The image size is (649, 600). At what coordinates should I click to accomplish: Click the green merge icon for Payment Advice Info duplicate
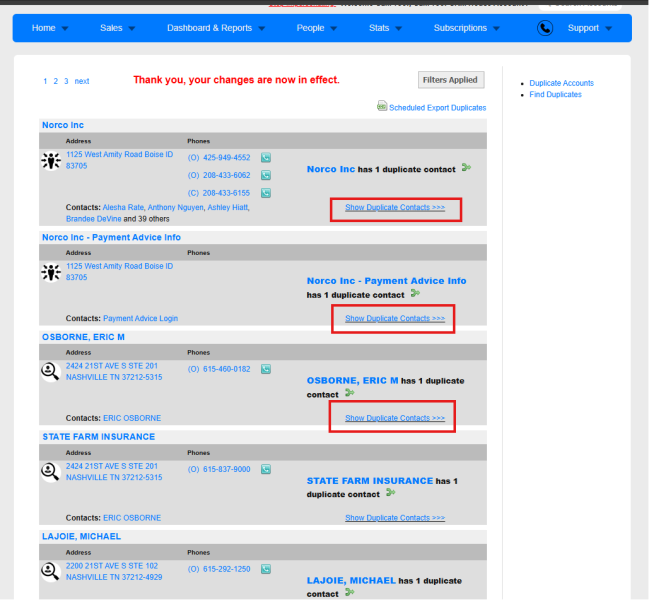pyautogui.click(x=415, y=293)
